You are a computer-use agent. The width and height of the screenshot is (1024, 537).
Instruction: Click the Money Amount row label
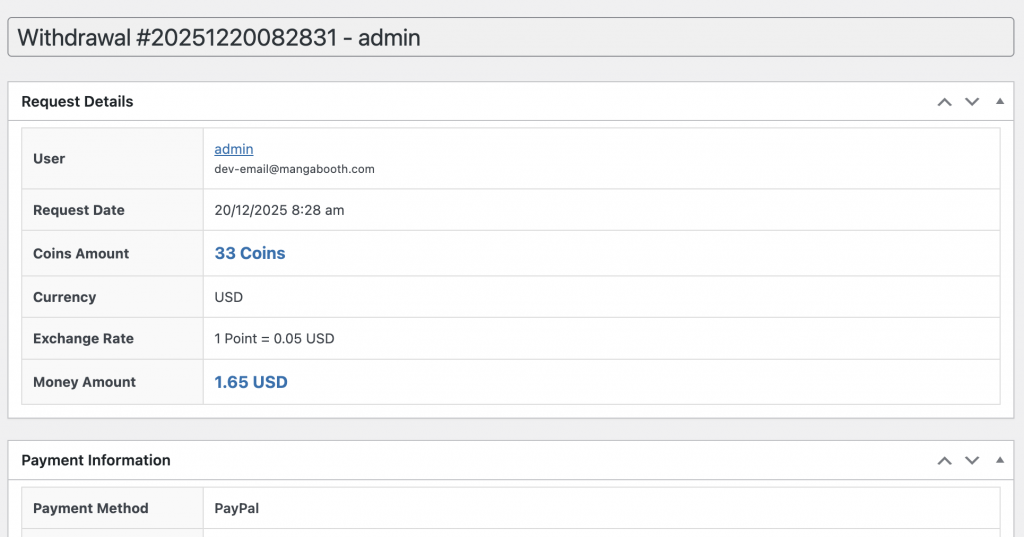point(84,382)
